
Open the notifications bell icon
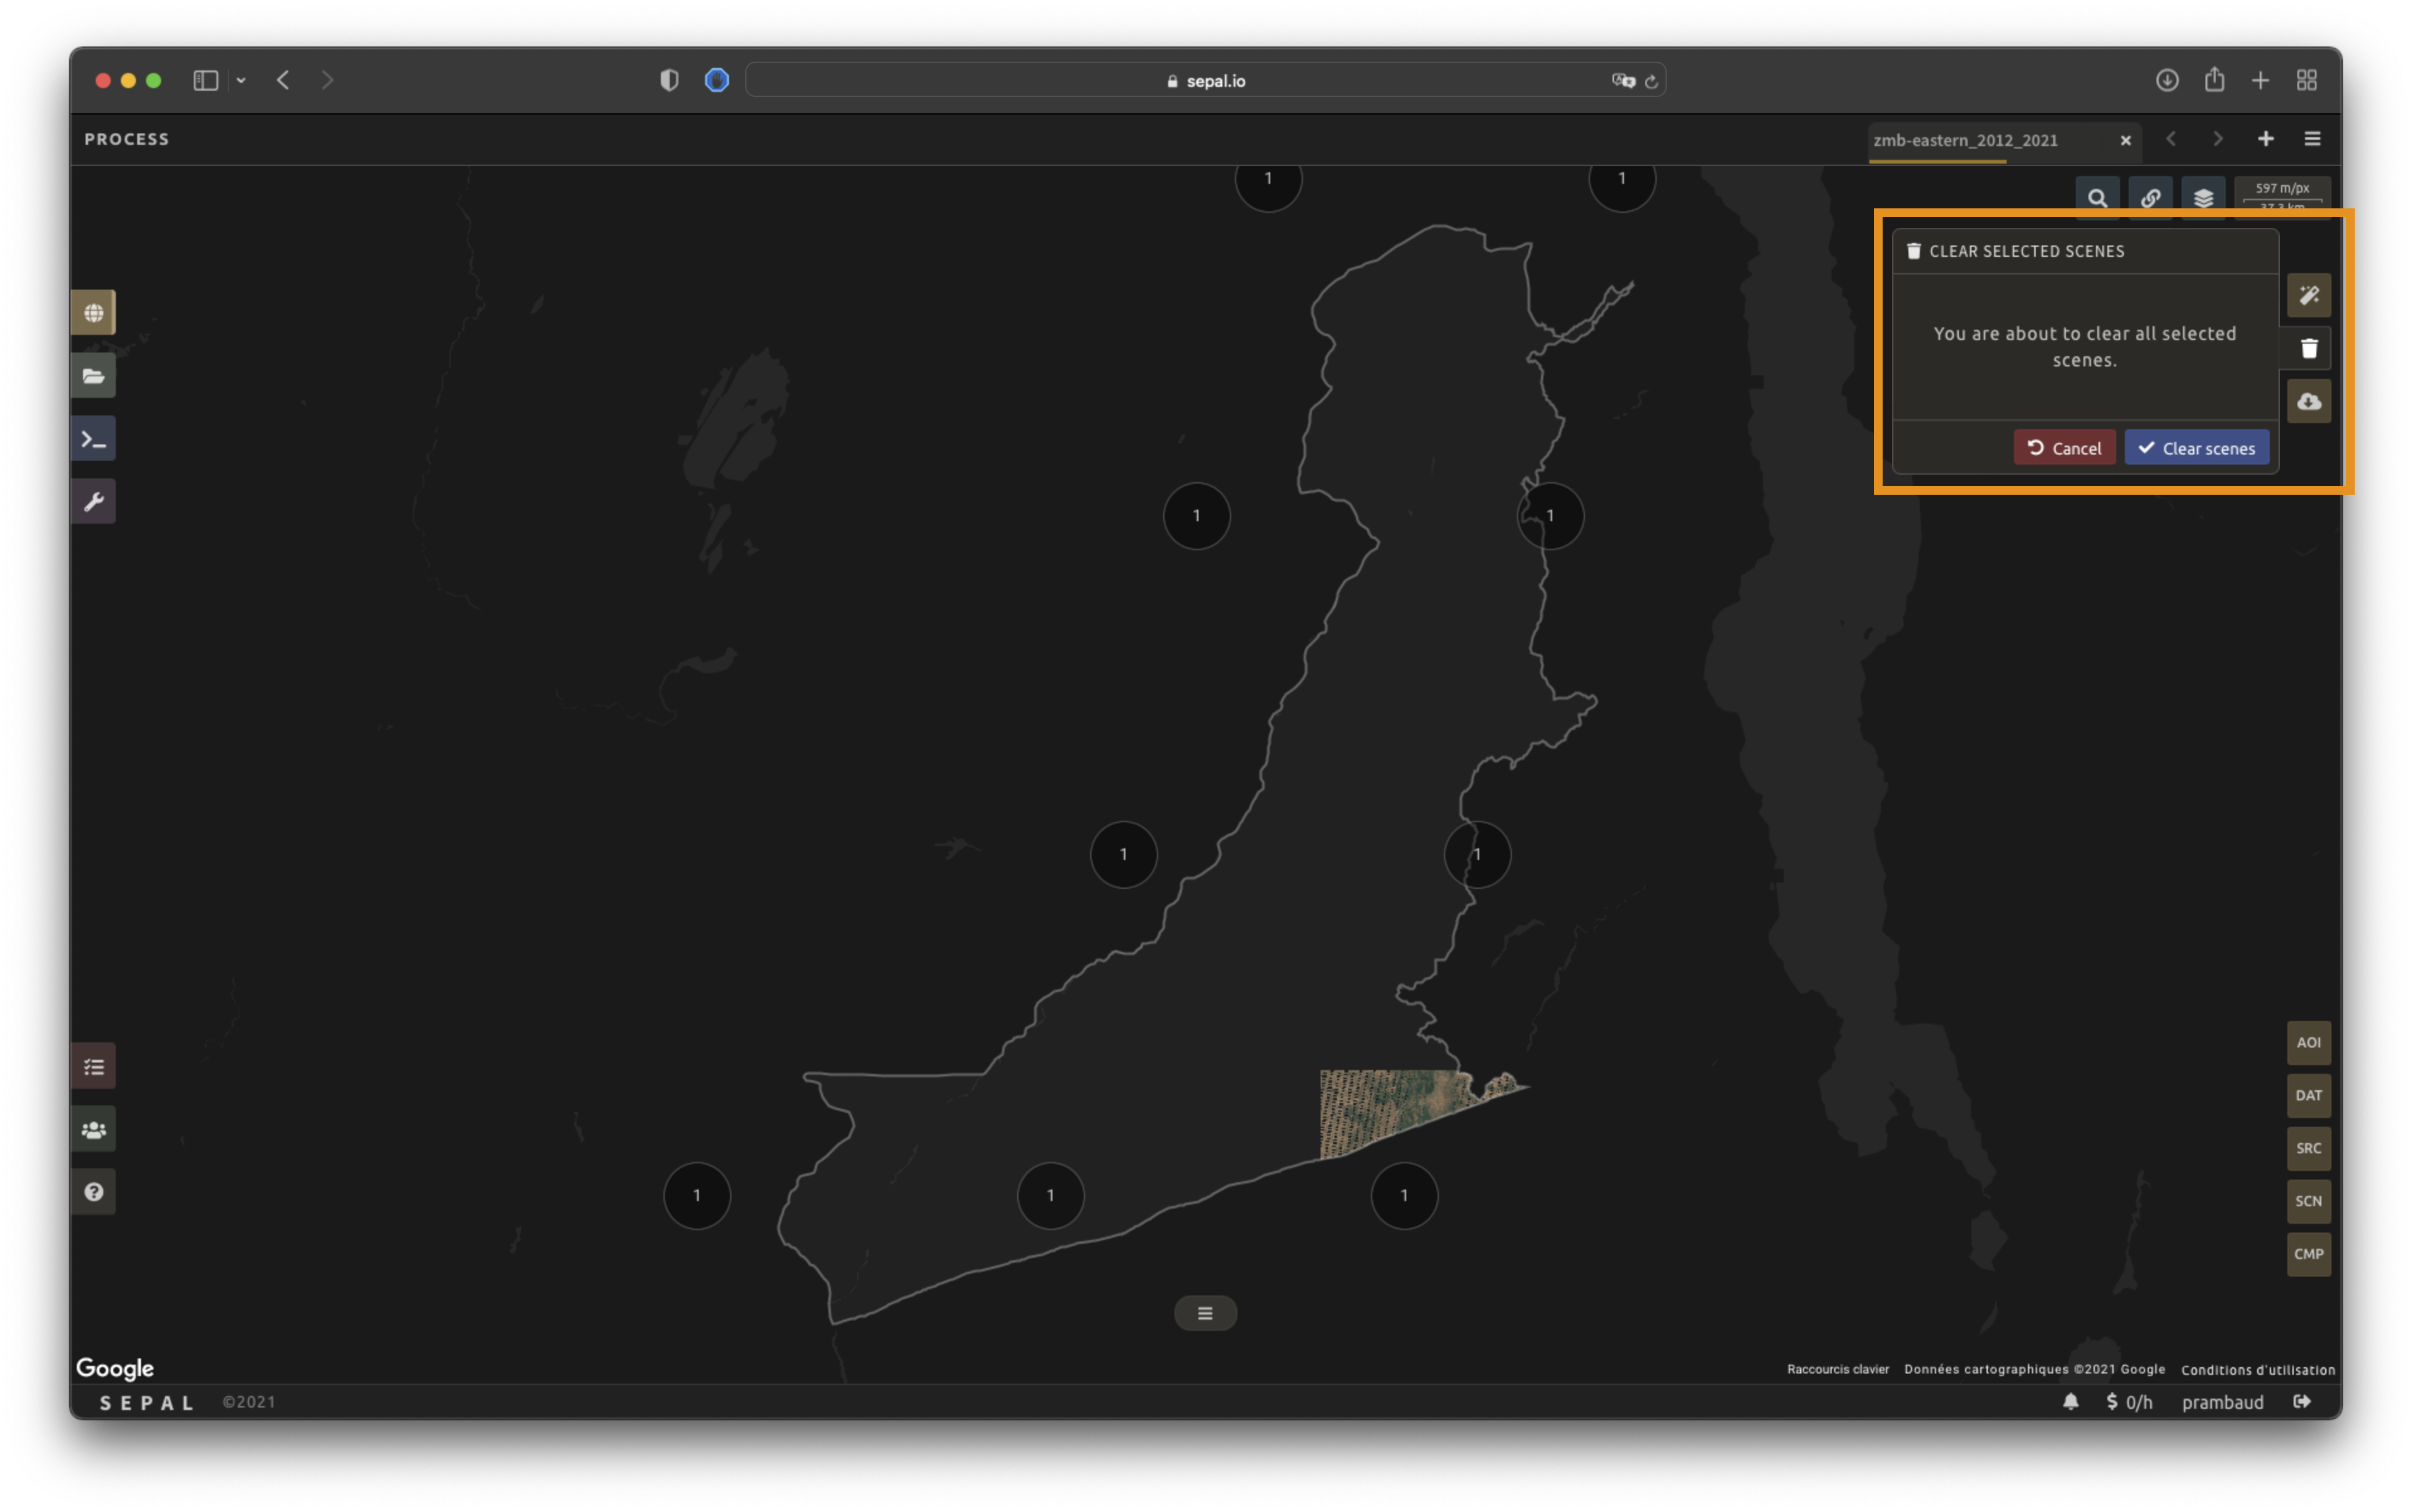2070,1402
